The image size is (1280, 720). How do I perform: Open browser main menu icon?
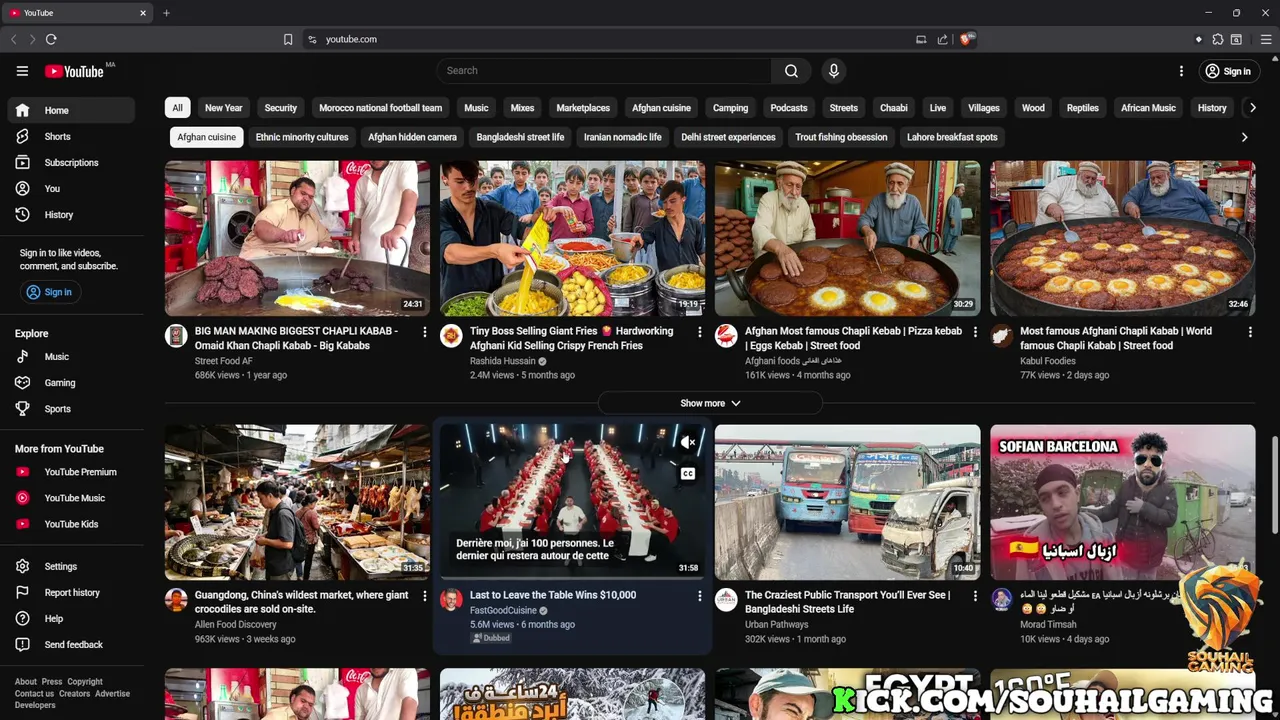[1266, 39]
